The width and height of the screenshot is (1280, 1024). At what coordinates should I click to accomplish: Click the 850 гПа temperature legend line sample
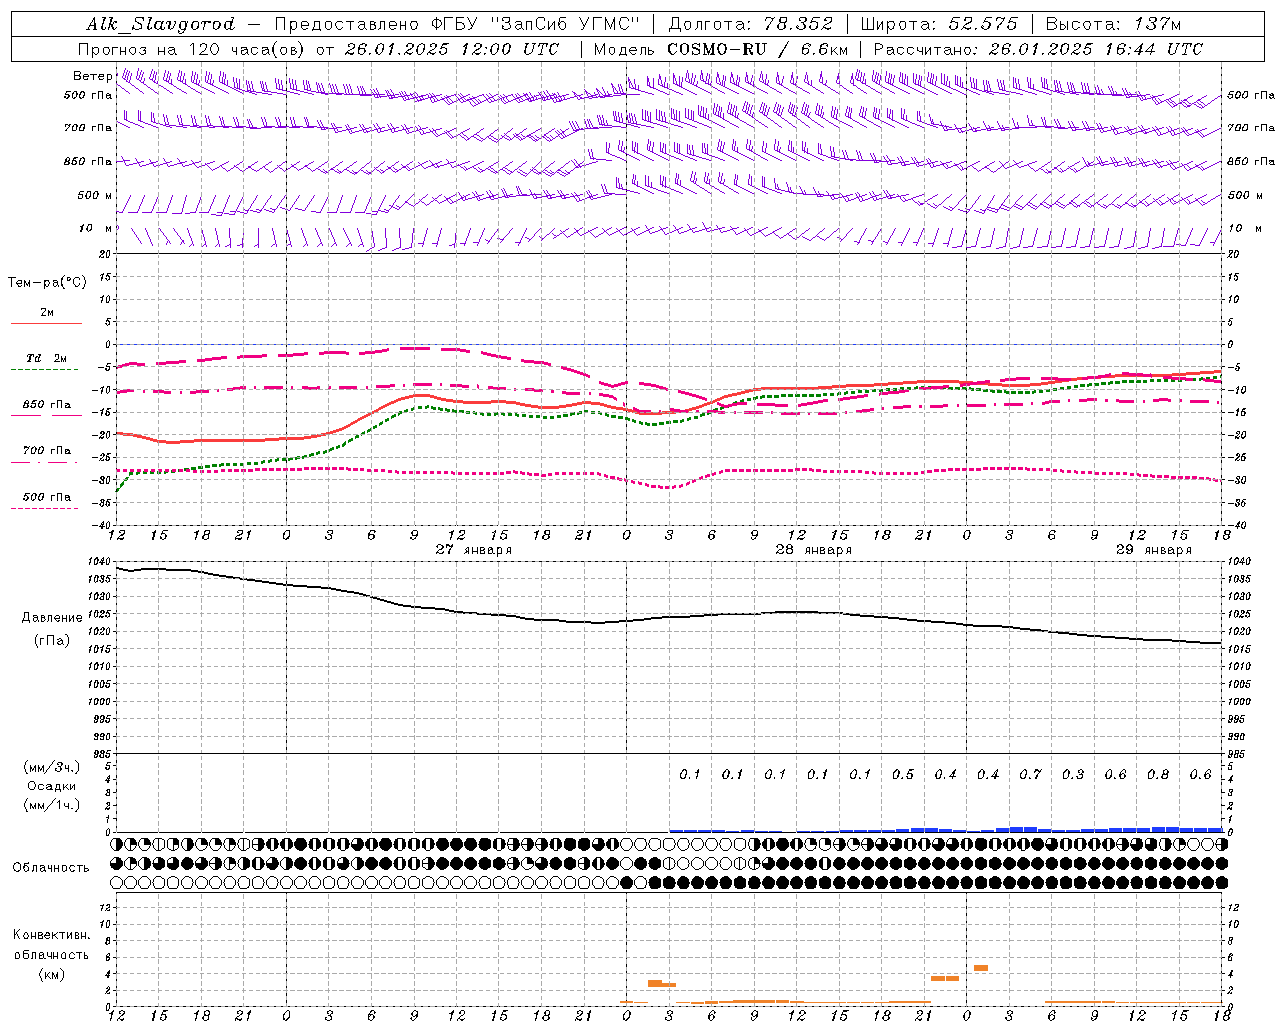pyautogui.click(x=46, y=415)
